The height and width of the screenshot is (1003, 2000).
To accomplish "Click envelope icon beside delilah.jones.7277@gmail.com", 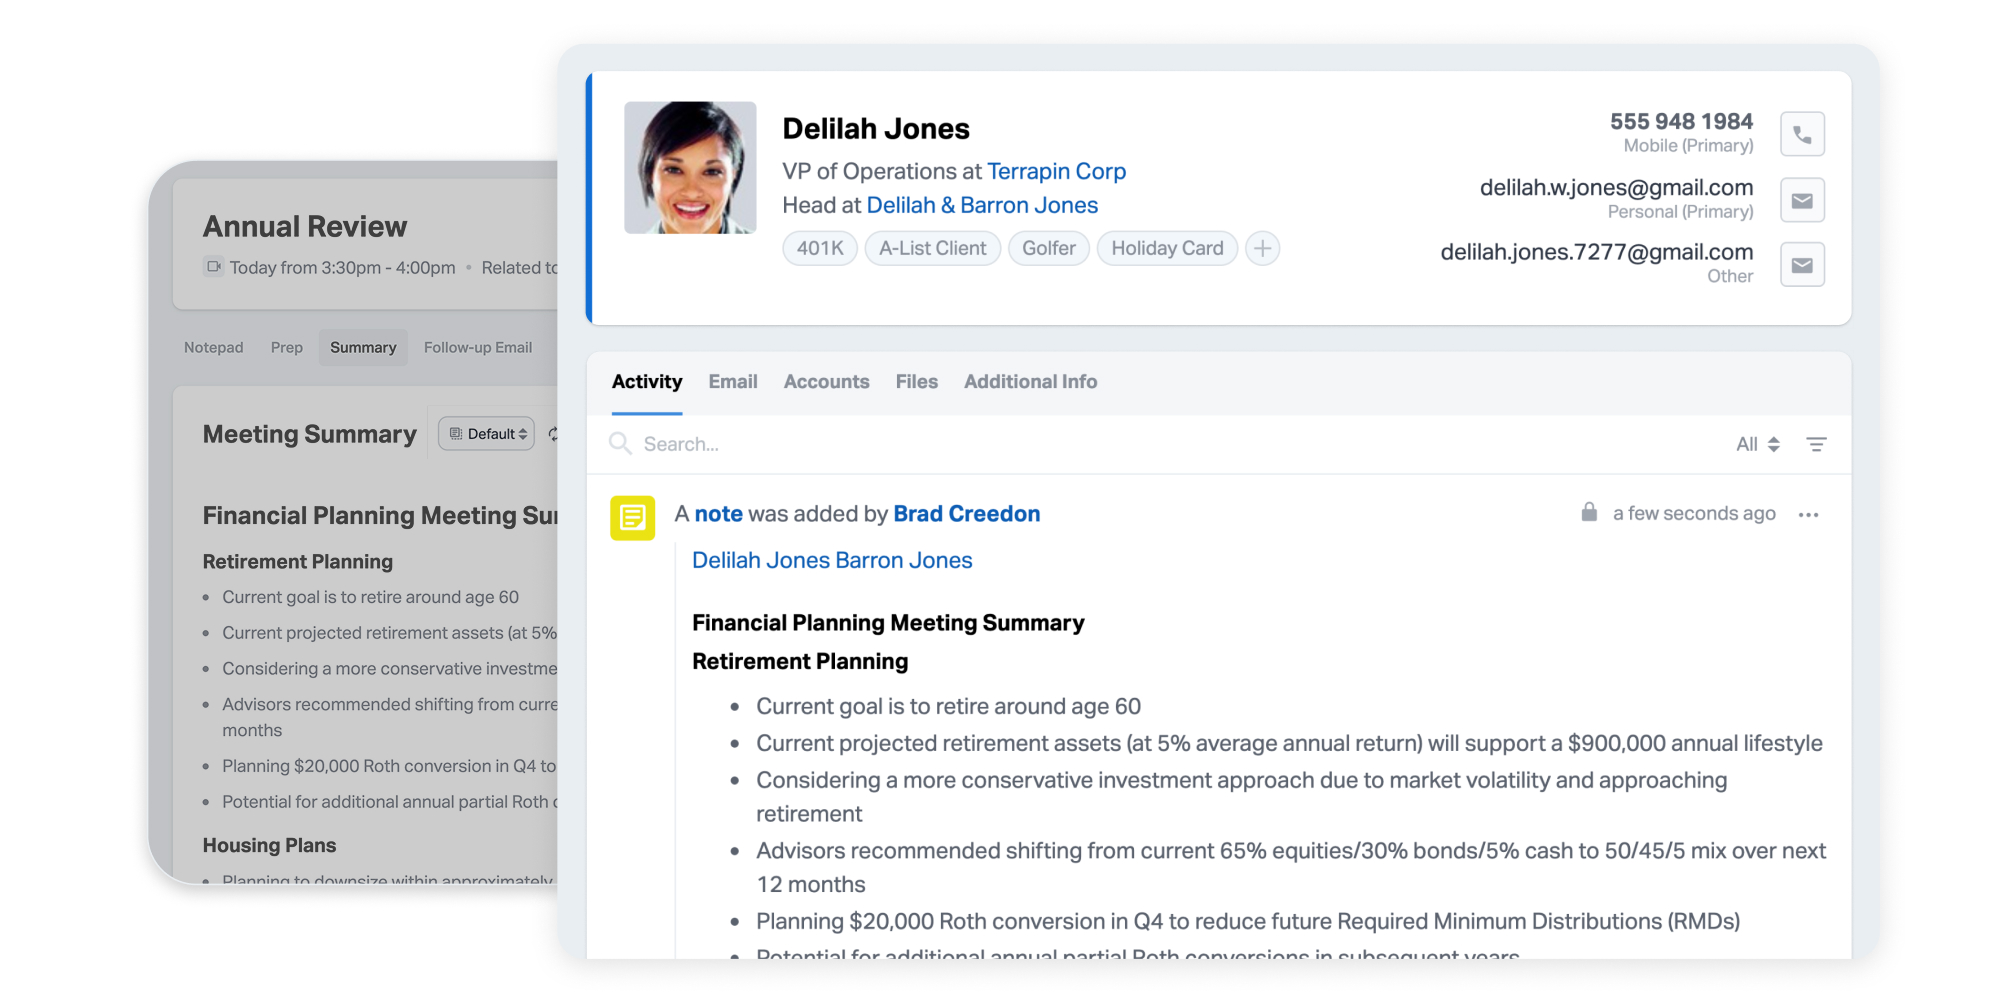I will [1802, 265].
